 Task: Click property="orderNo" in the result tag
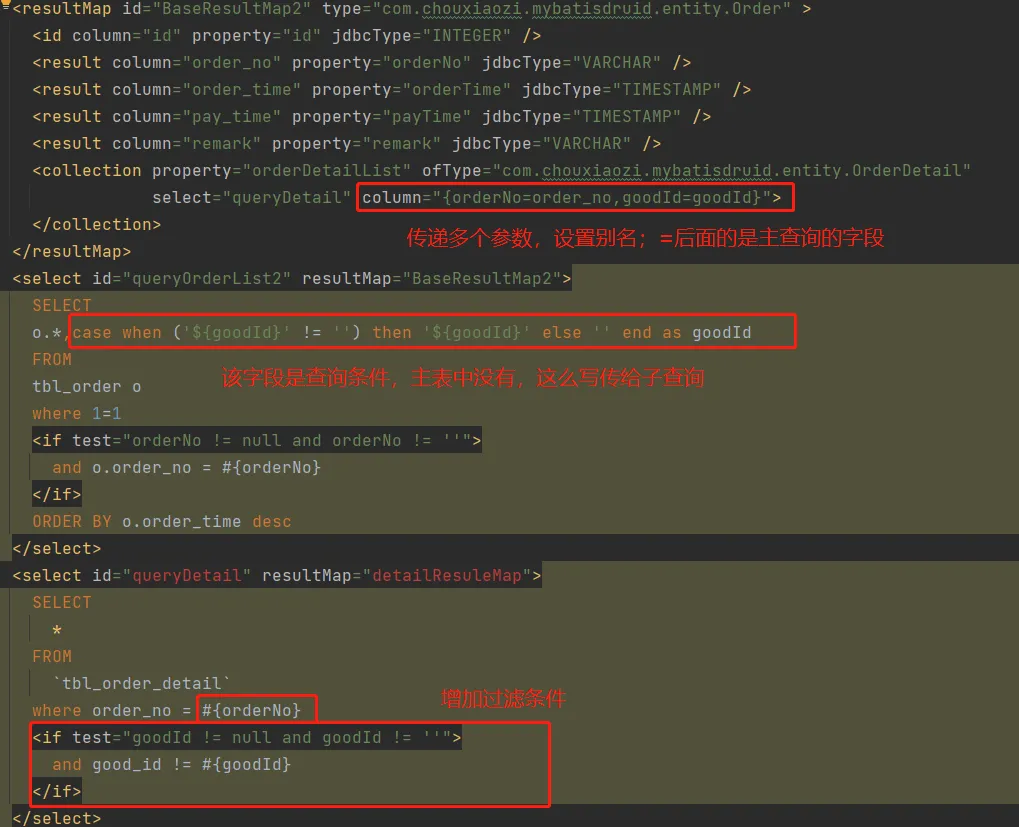(381, 62)
